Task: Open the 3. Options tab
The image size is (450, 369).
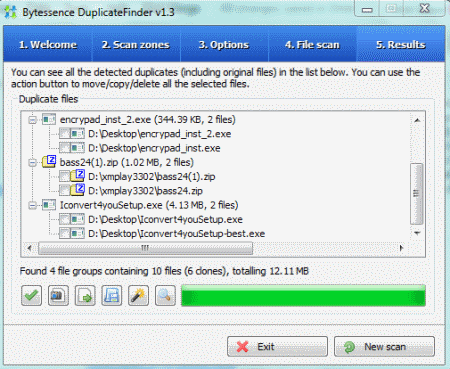Action: 224,44
